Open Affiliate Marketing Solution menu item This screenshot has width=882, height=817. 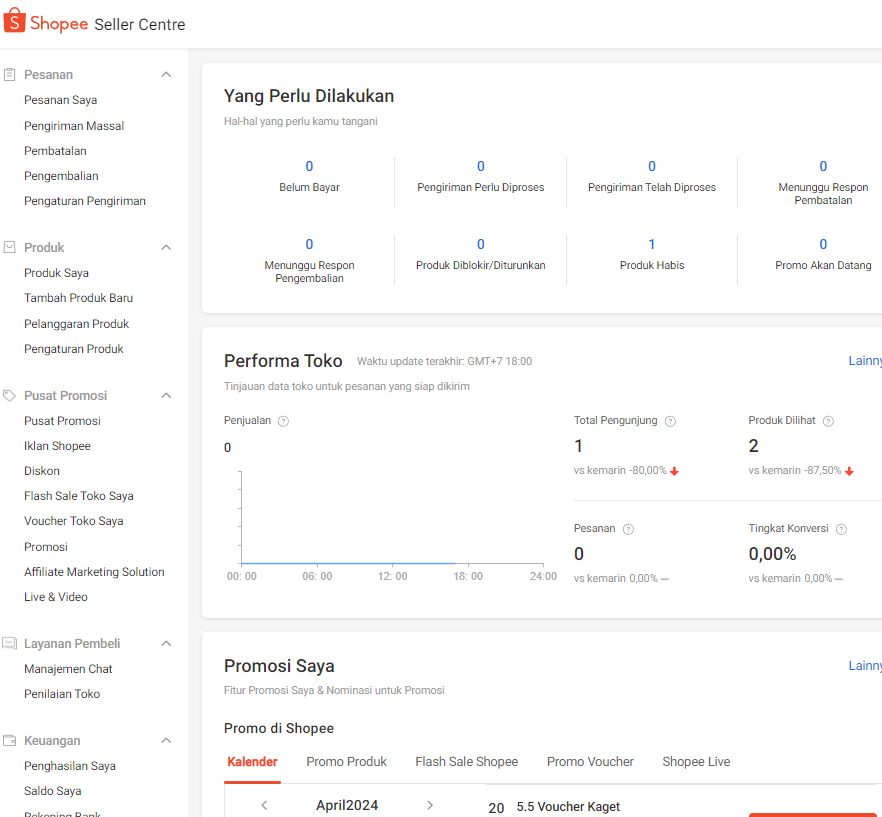pyautogui.click(x=94, y=572)
